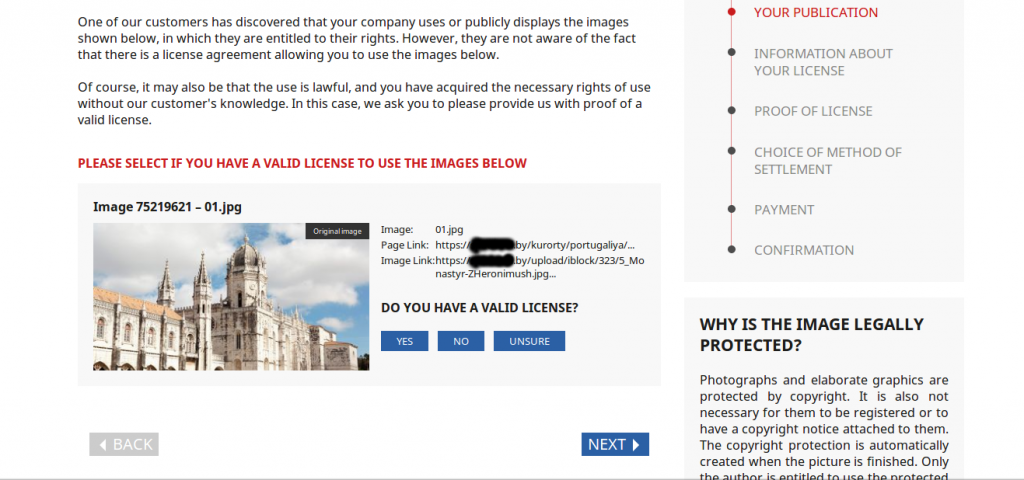Click the YES valid license button
This screenshot has height=480, width=1024.
pyautogui.click(x=404, y=341)
